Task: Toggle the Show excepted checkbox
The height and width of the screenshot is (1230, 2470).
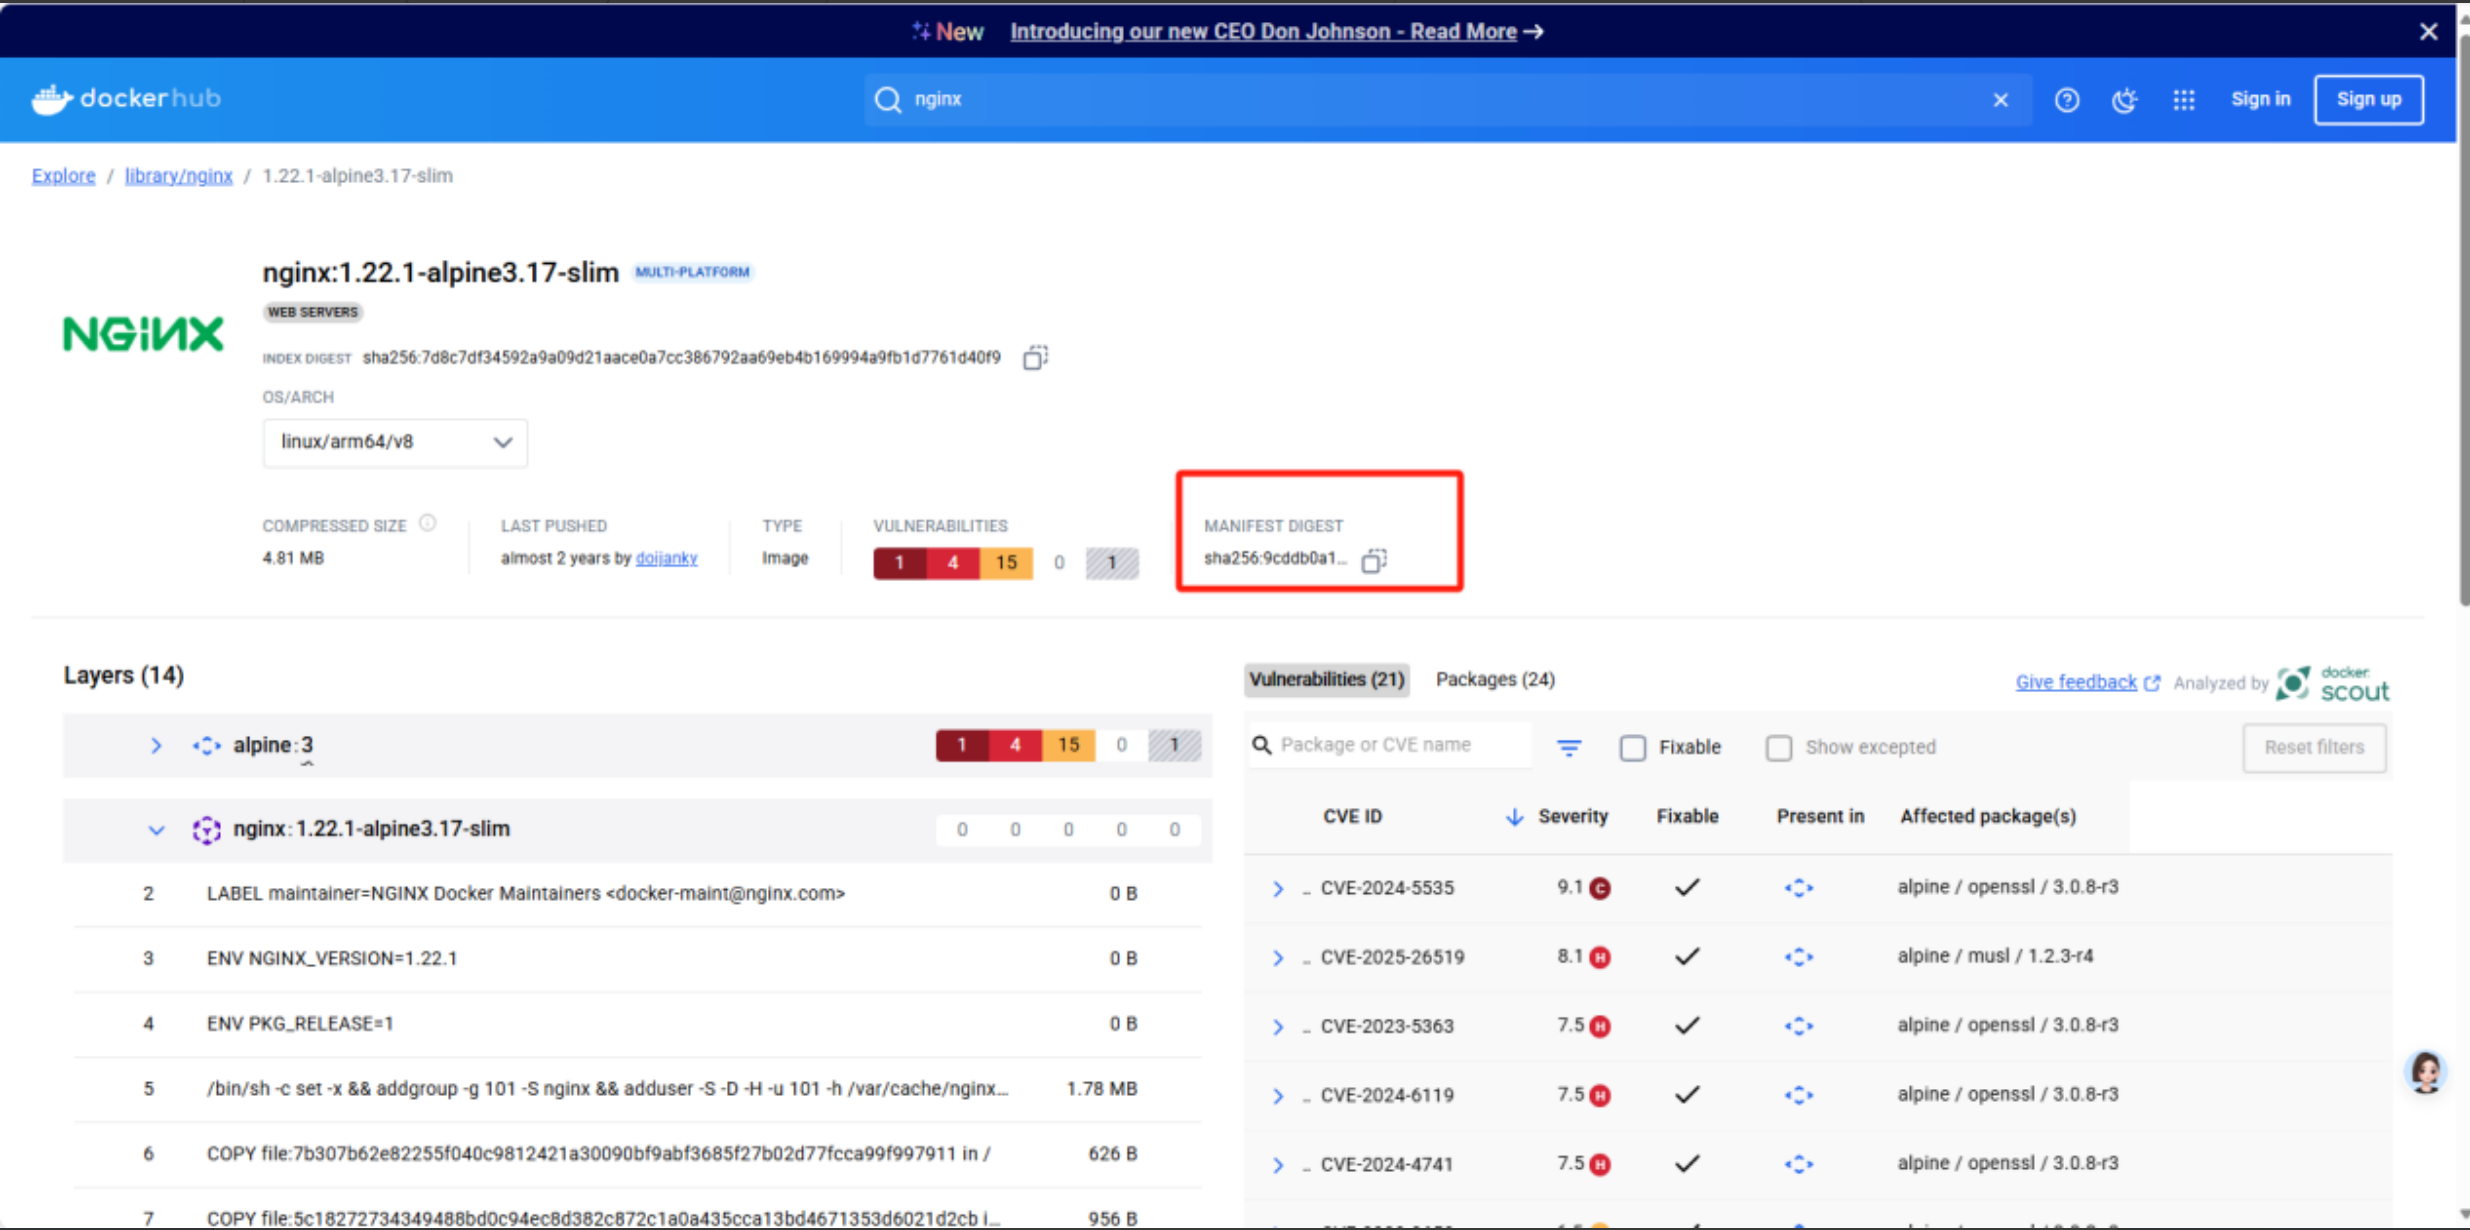Action: 1779,748
